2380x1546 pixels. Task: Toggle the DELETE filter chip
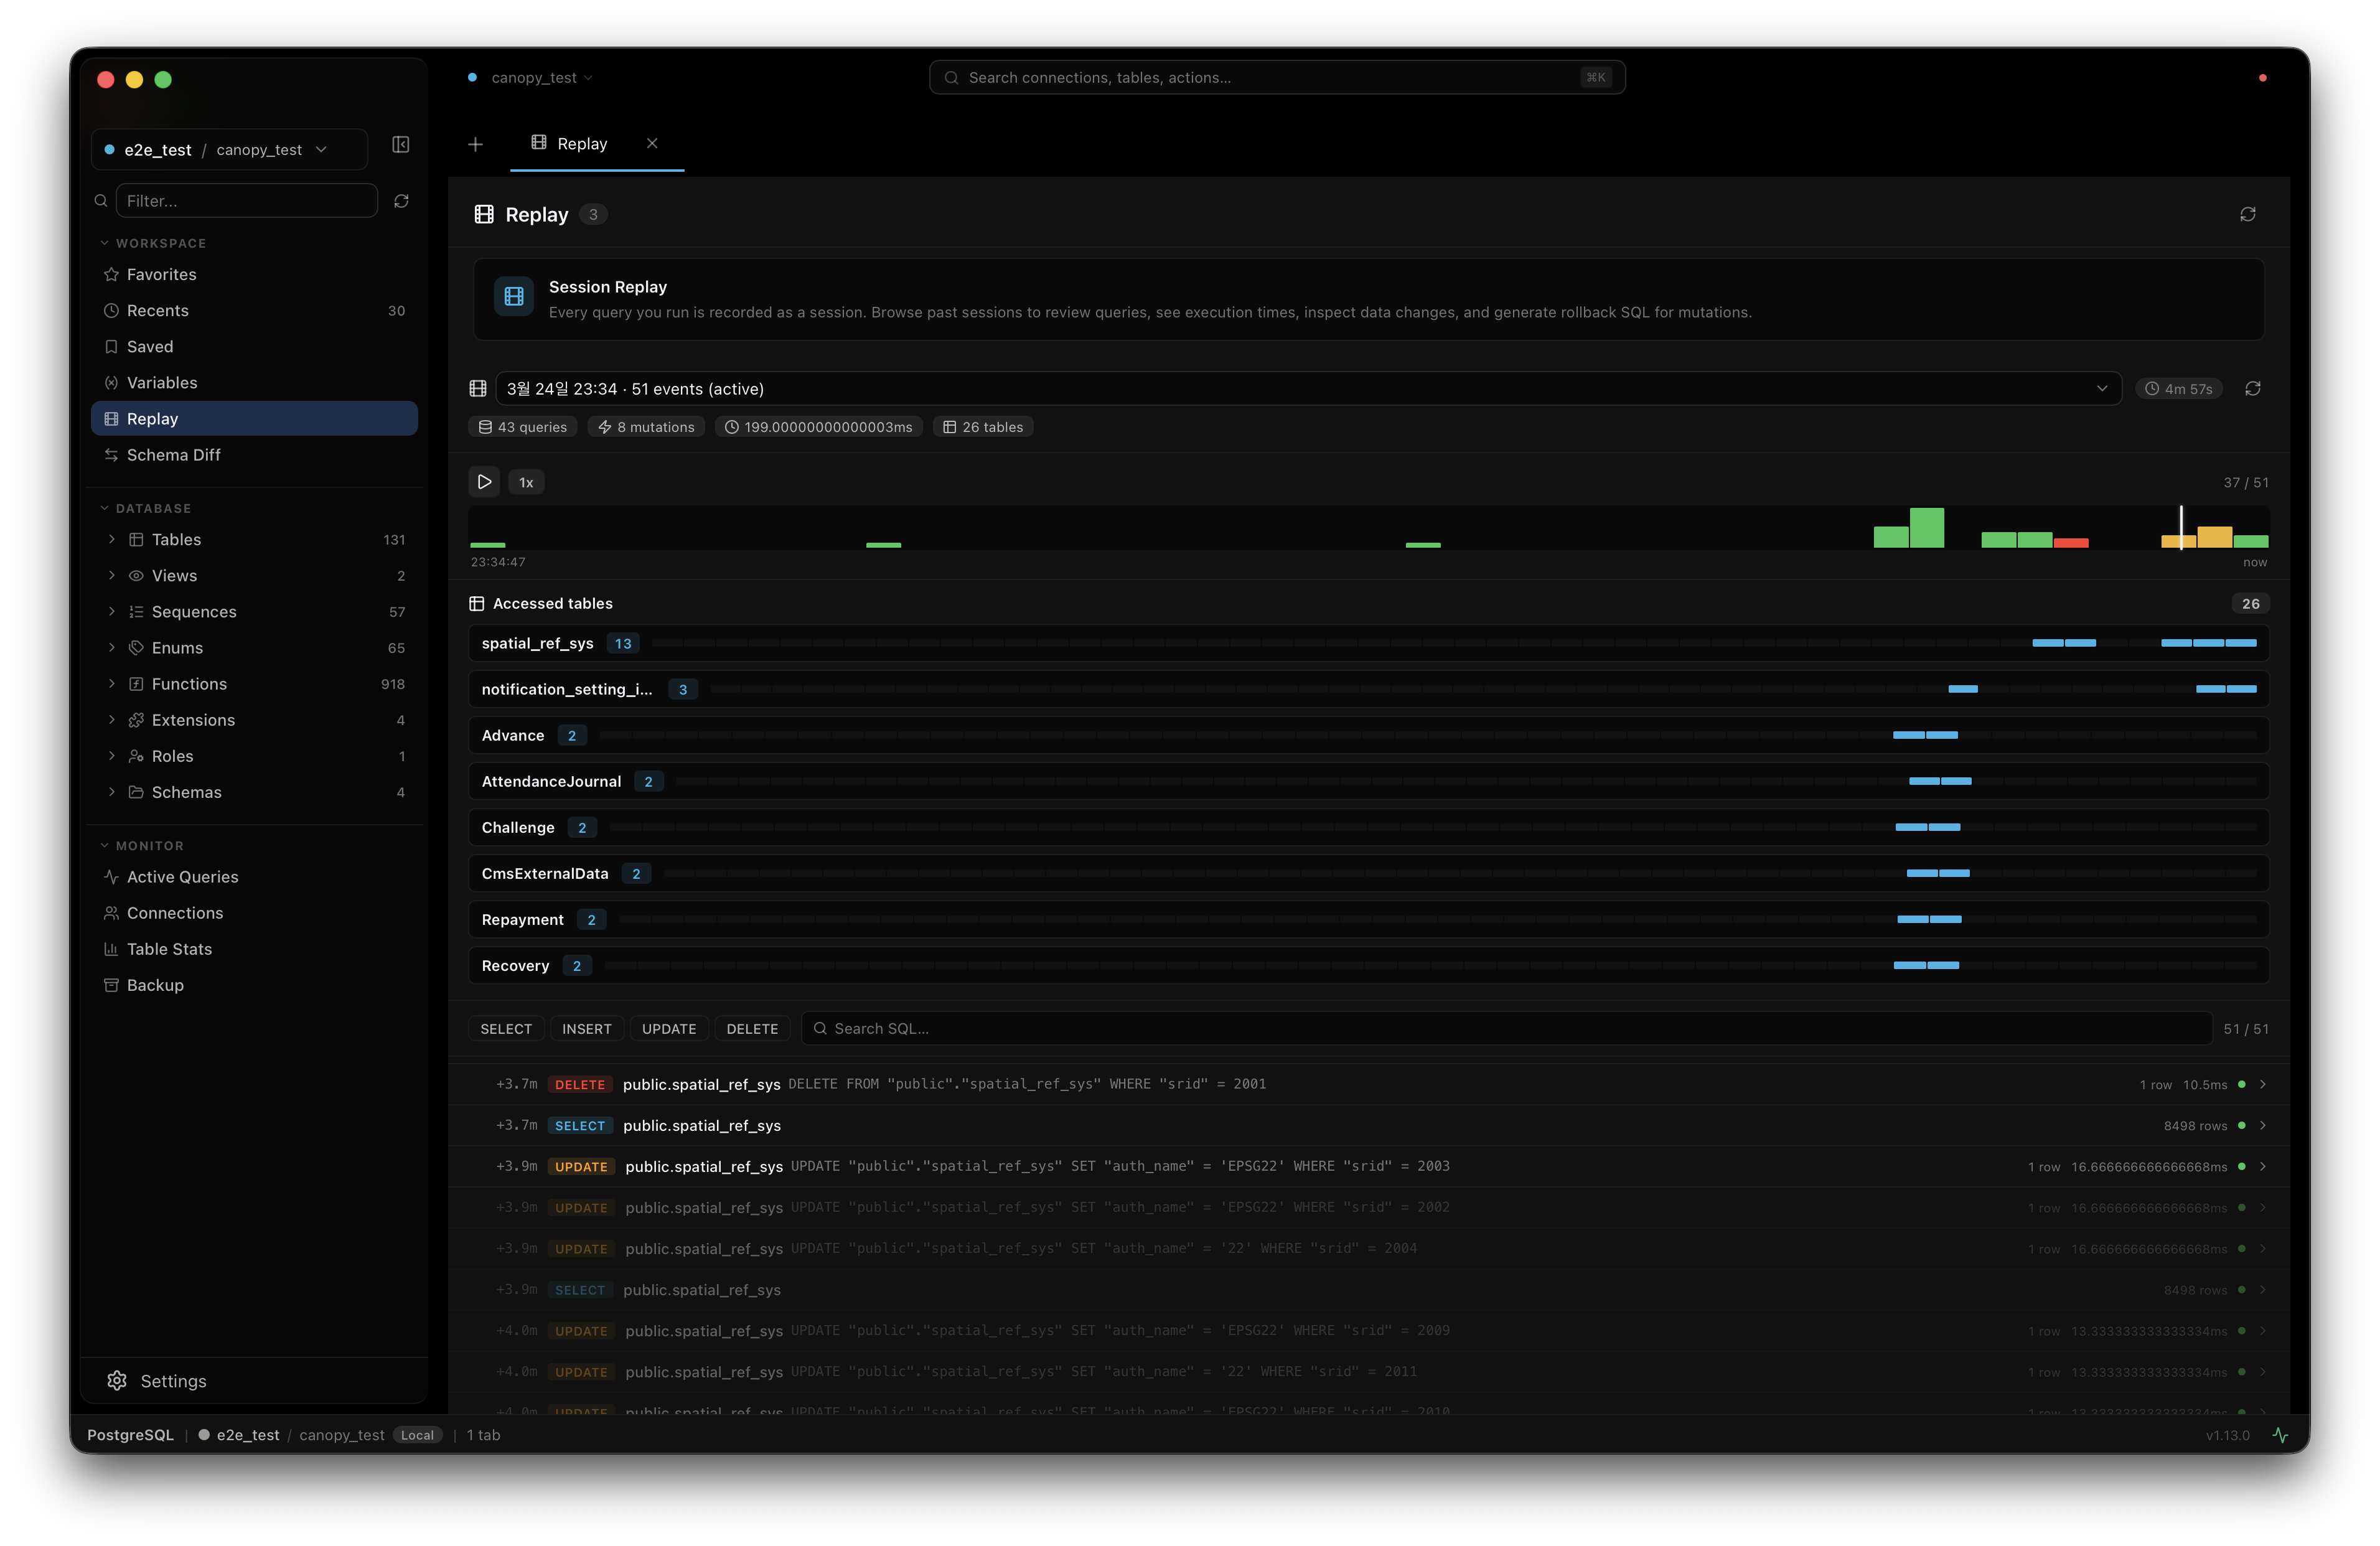coord(752,1029)
